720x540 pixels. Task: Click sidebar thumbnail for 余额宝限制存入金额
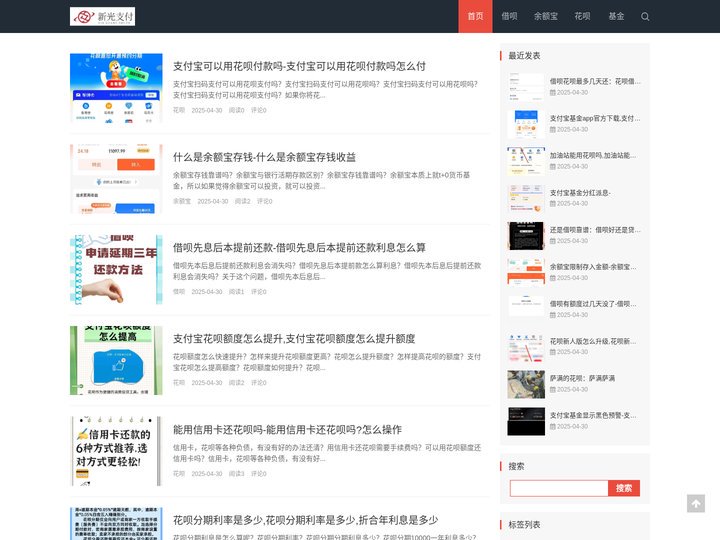526,272
